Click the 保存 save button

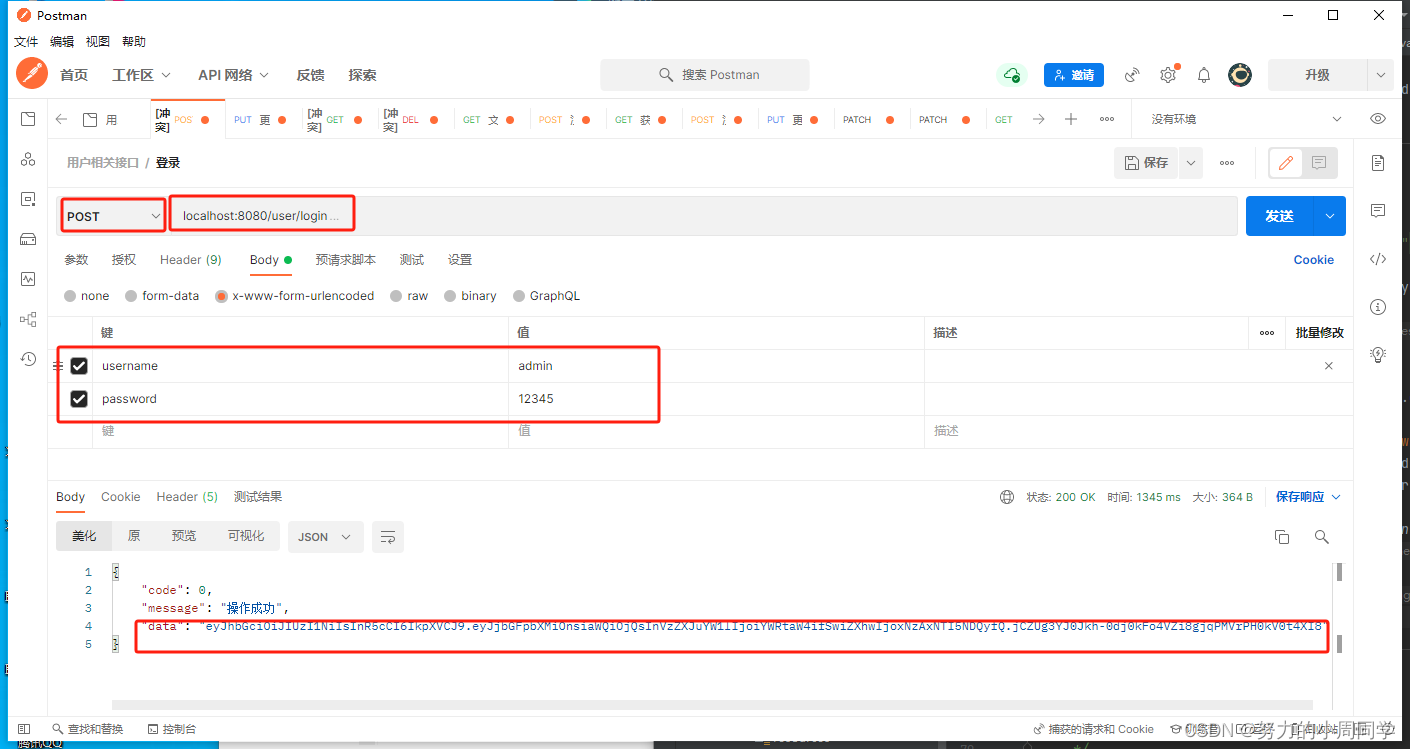(1146, 162)
